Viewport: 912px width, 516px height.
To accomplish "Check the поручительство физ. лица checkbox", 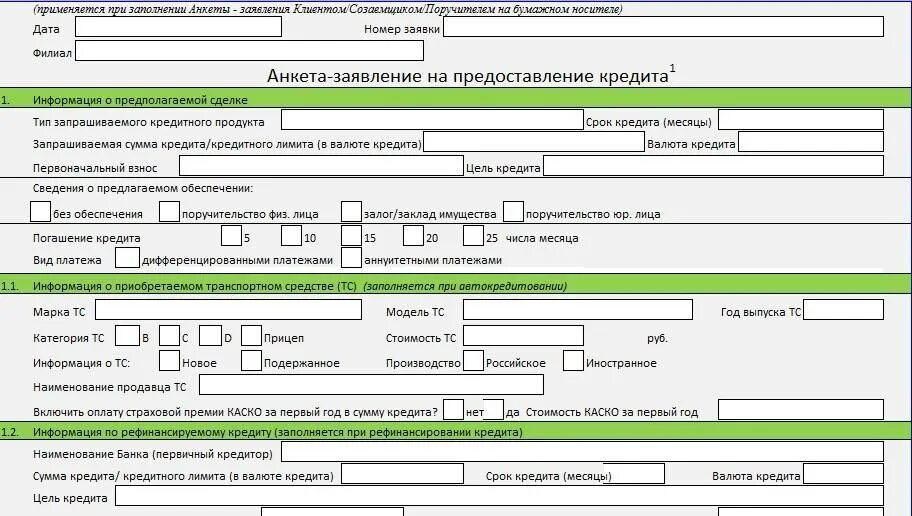I will [x=169, y=212].
